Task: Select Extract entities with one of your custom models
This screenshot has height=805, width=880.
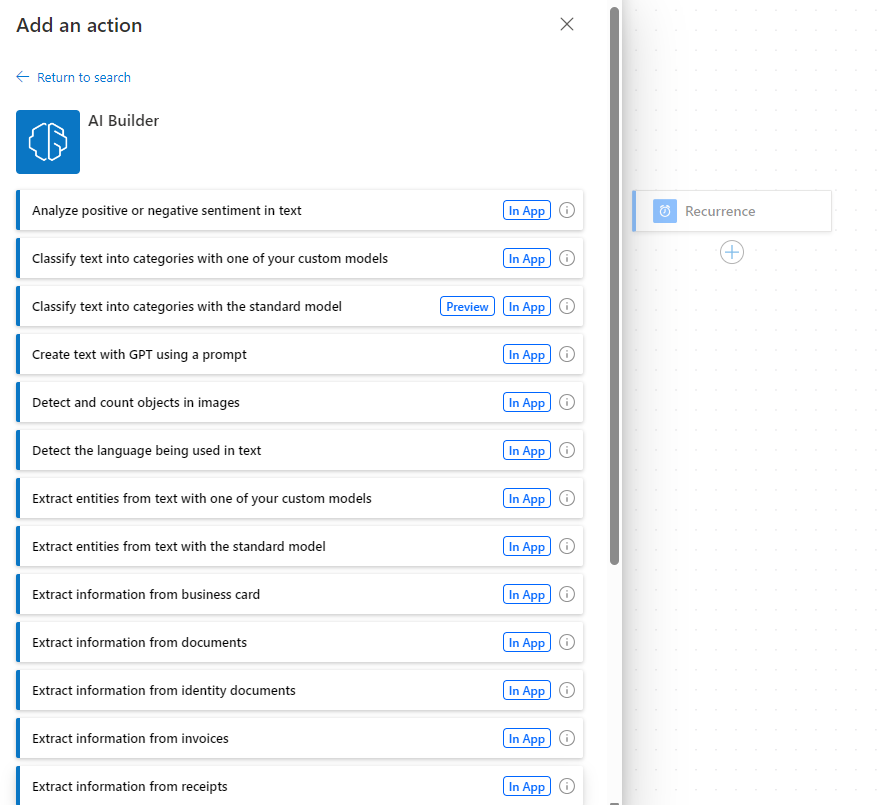Action: click(x=300, y=498)
